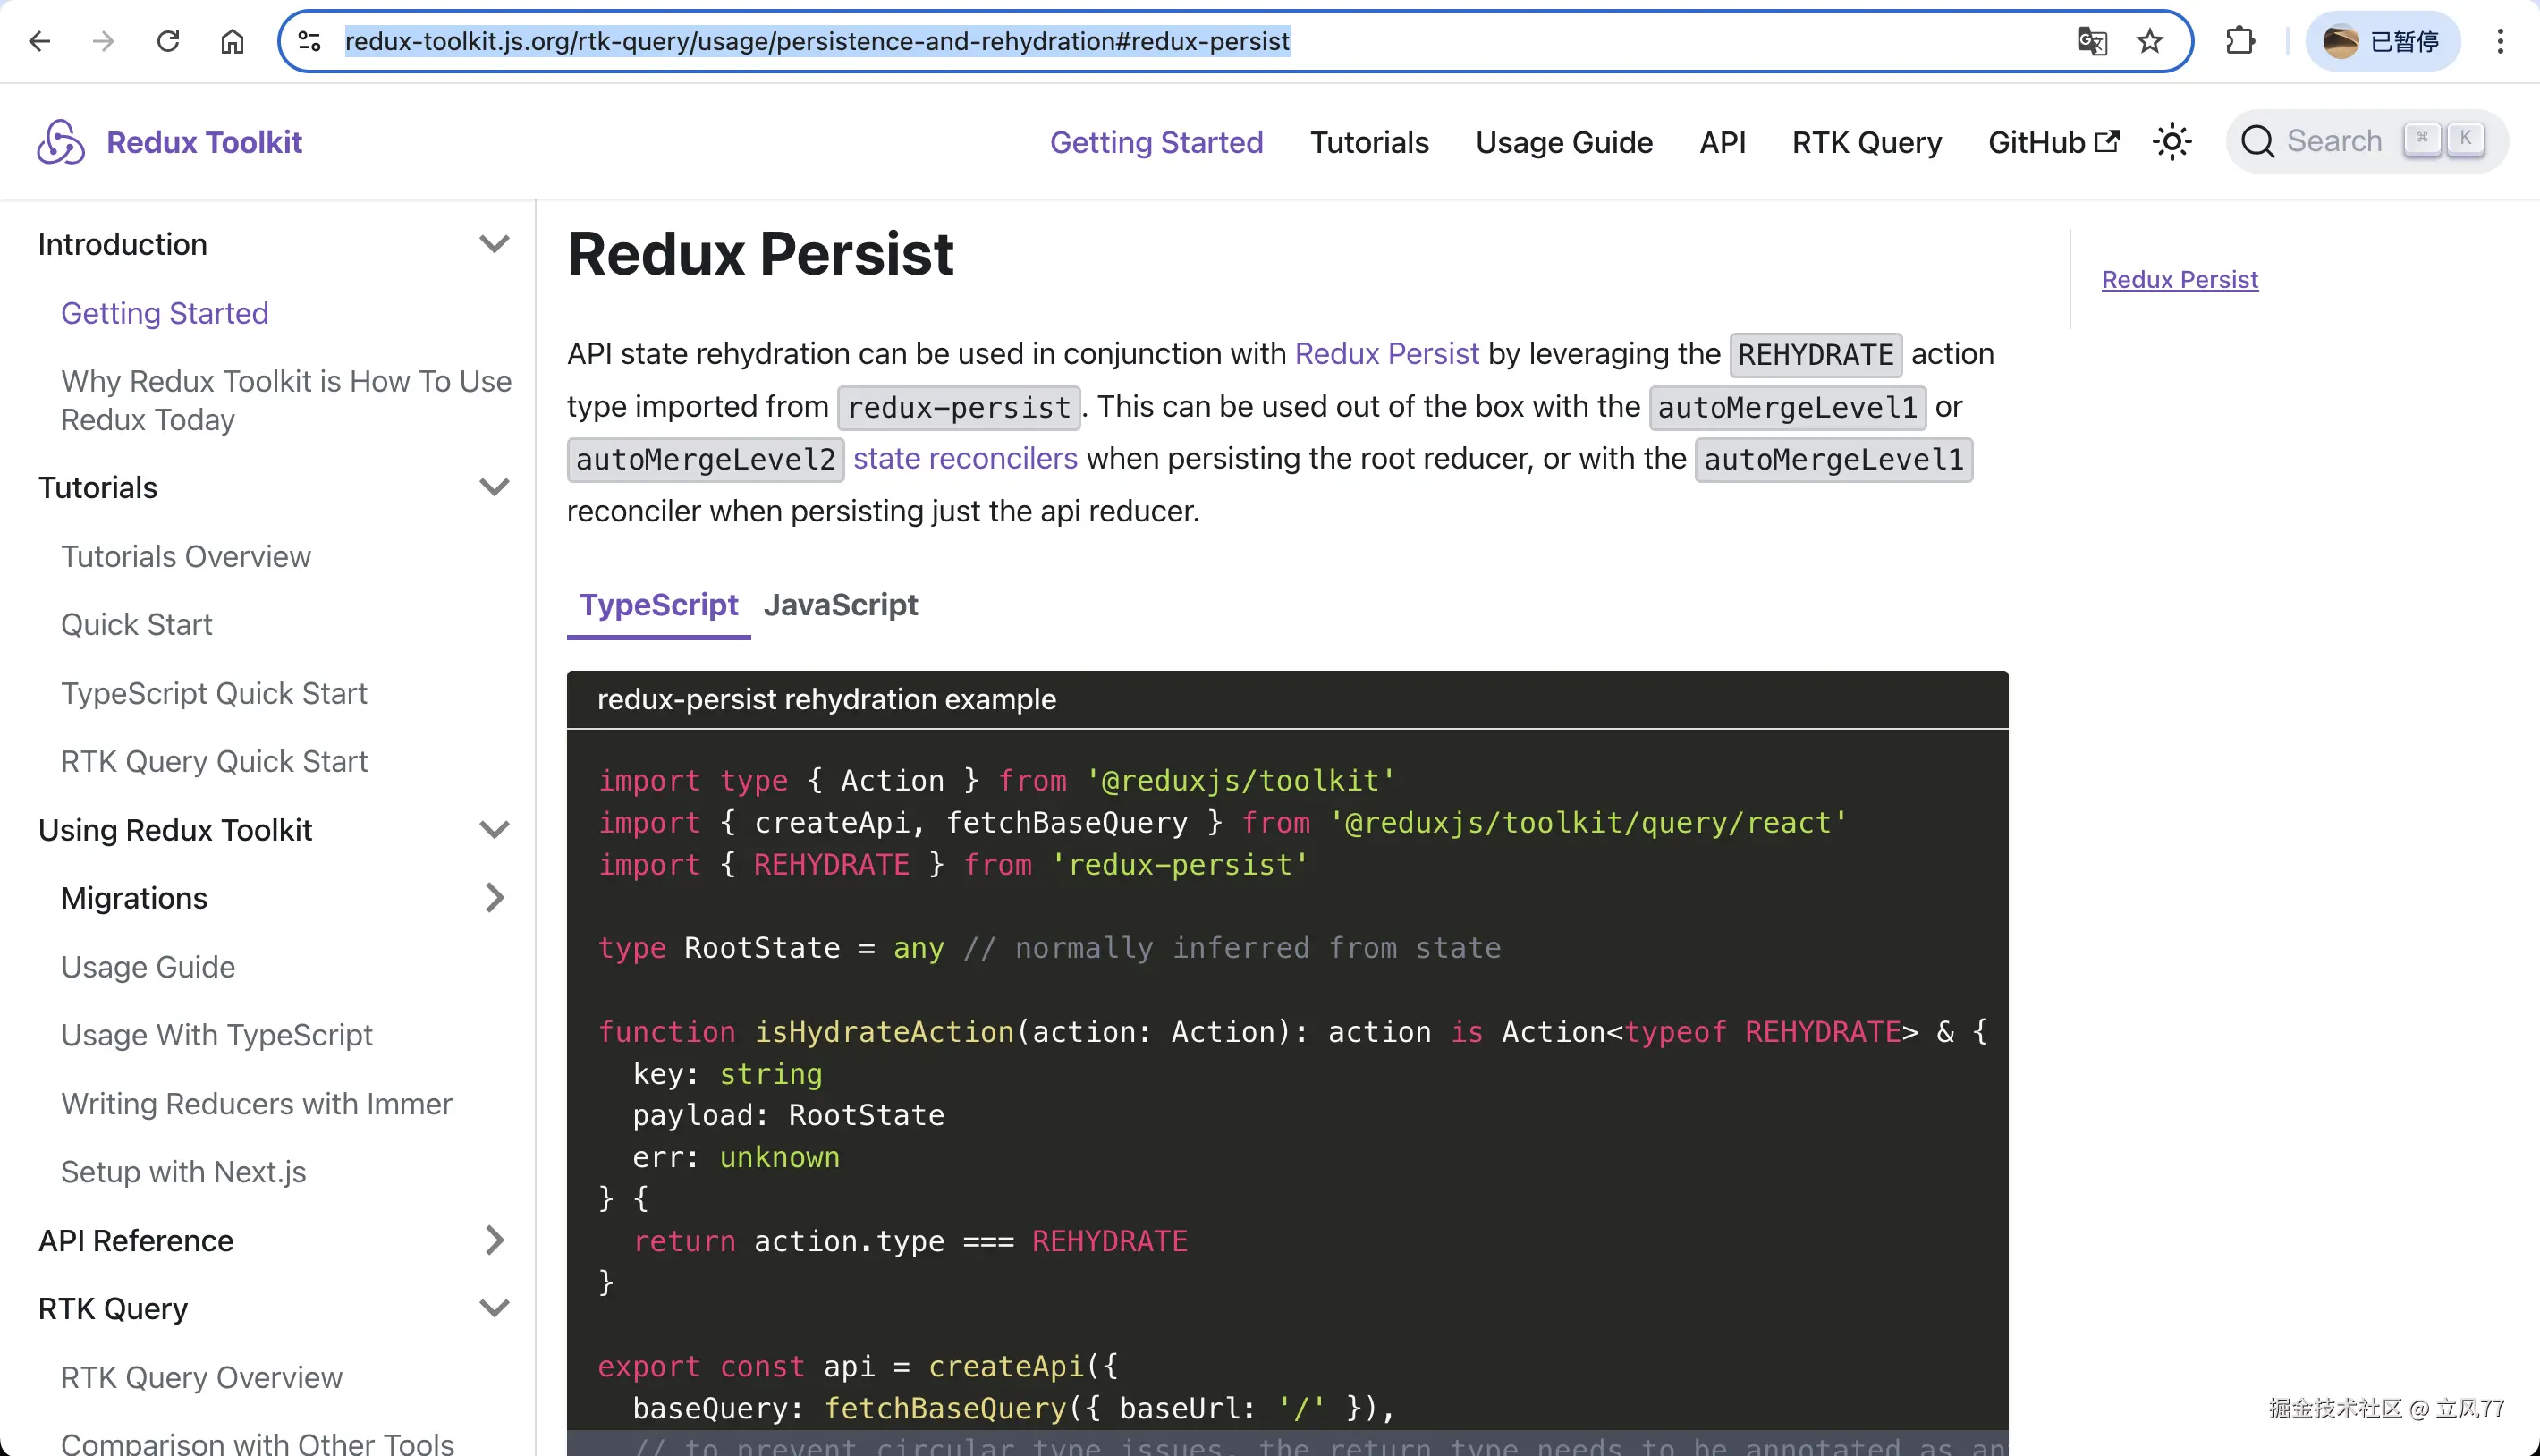
Task: Open Usage With TypeScript sidebar item
Action: 217,1035
